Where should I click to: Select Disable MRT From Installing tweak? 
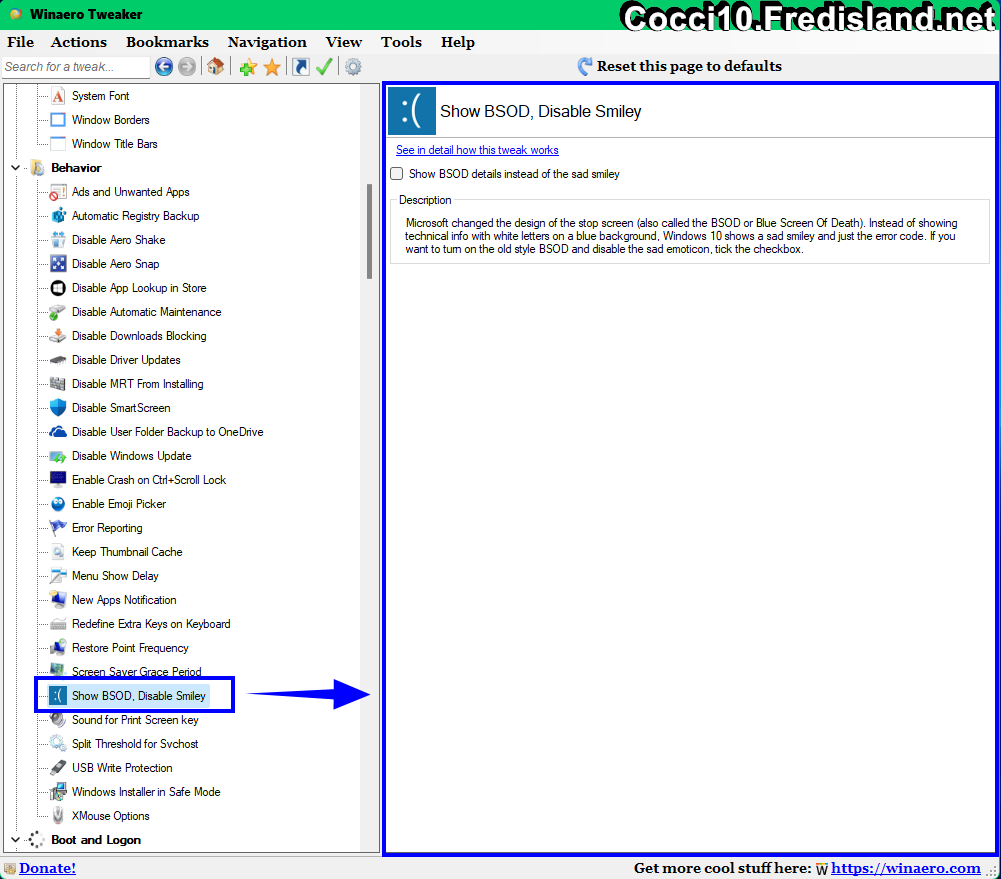tap(138, 384)
